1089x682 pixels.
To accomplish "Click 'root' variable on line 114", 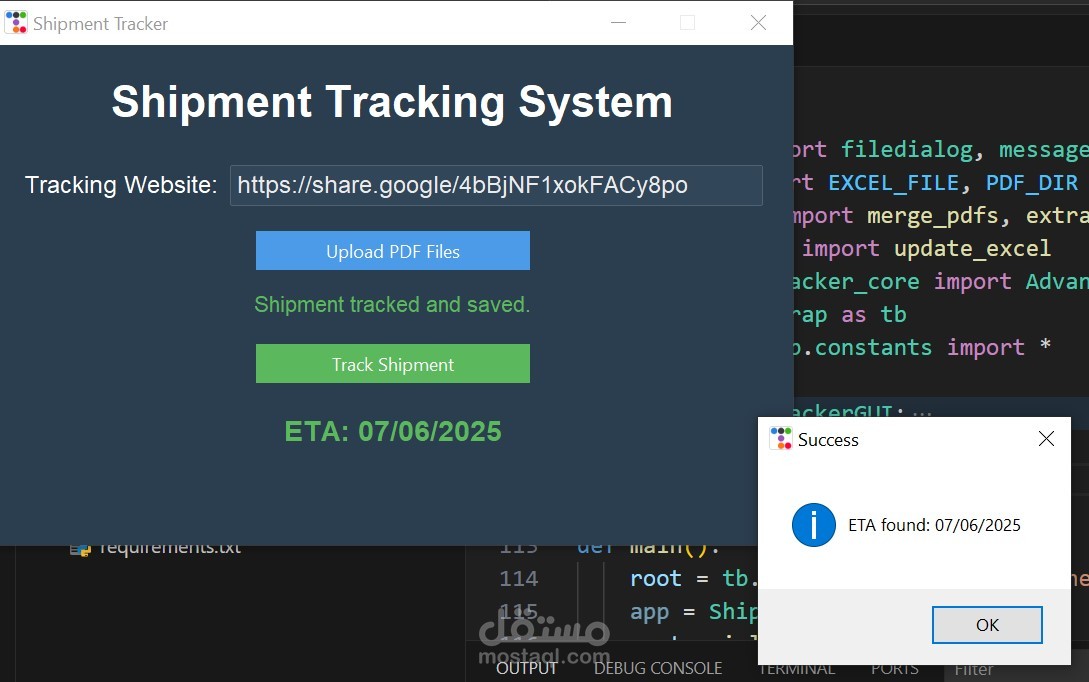I will tap(656, 579).
